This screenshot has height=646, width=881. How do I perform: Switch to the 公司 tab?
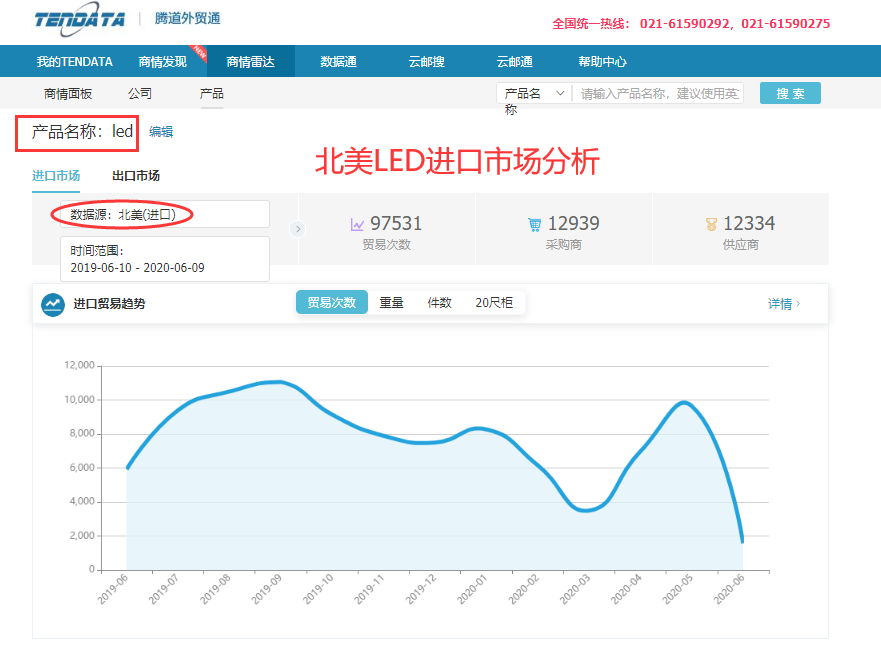click(x=140, y=92)
